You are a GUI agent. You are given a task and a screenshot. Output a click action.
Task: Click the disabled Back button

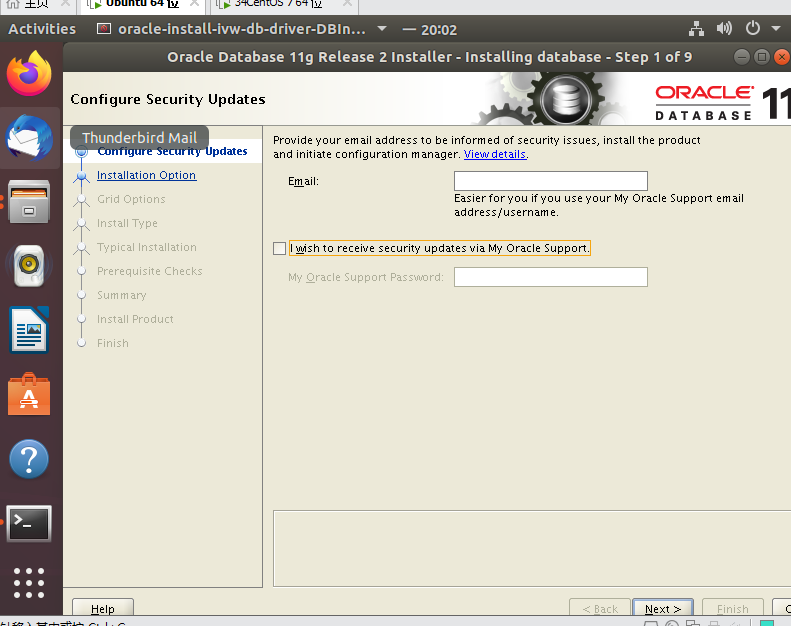pos(600,608)
